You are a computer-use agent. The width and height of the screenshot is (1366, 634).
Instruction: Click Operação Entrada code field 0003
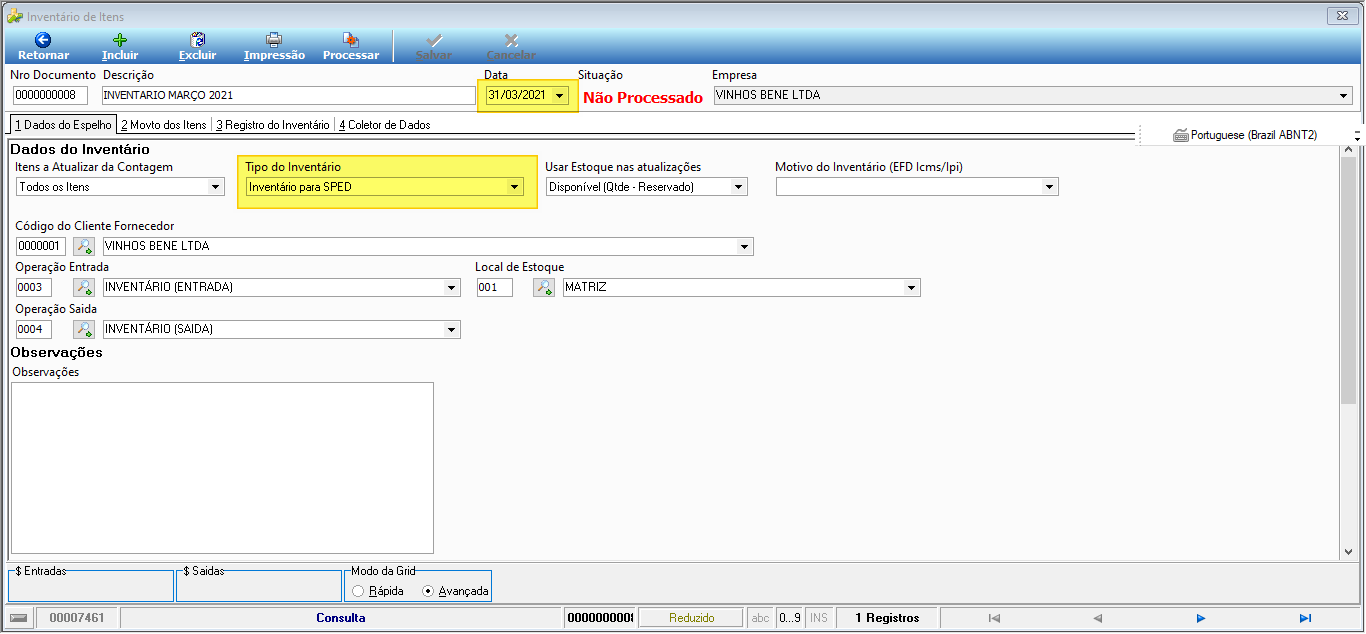(x=34, y=288)
